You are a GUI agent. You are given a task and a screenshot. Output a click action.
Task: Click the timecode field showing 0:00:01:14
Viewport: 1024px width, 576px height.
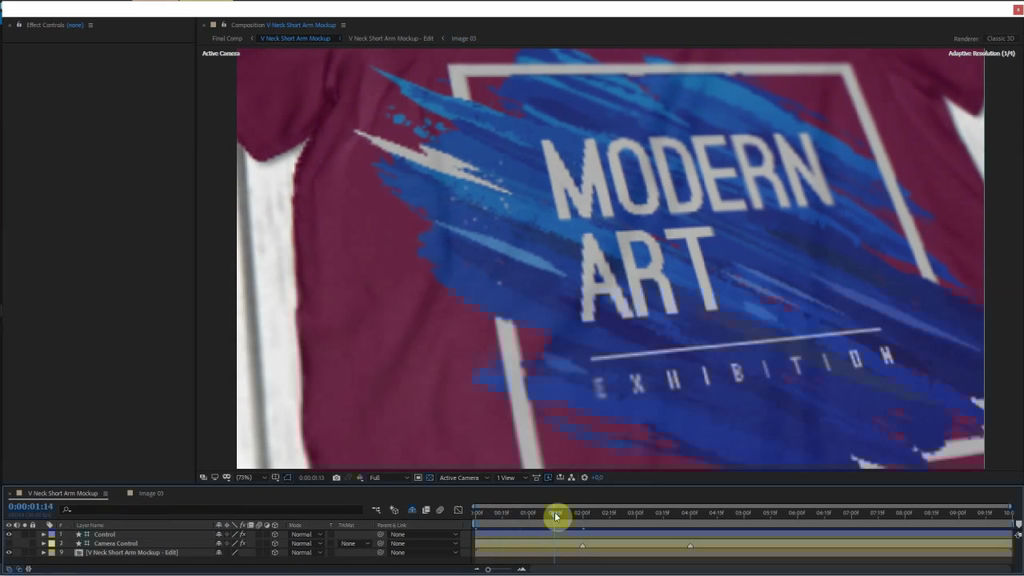pos(30,509)
